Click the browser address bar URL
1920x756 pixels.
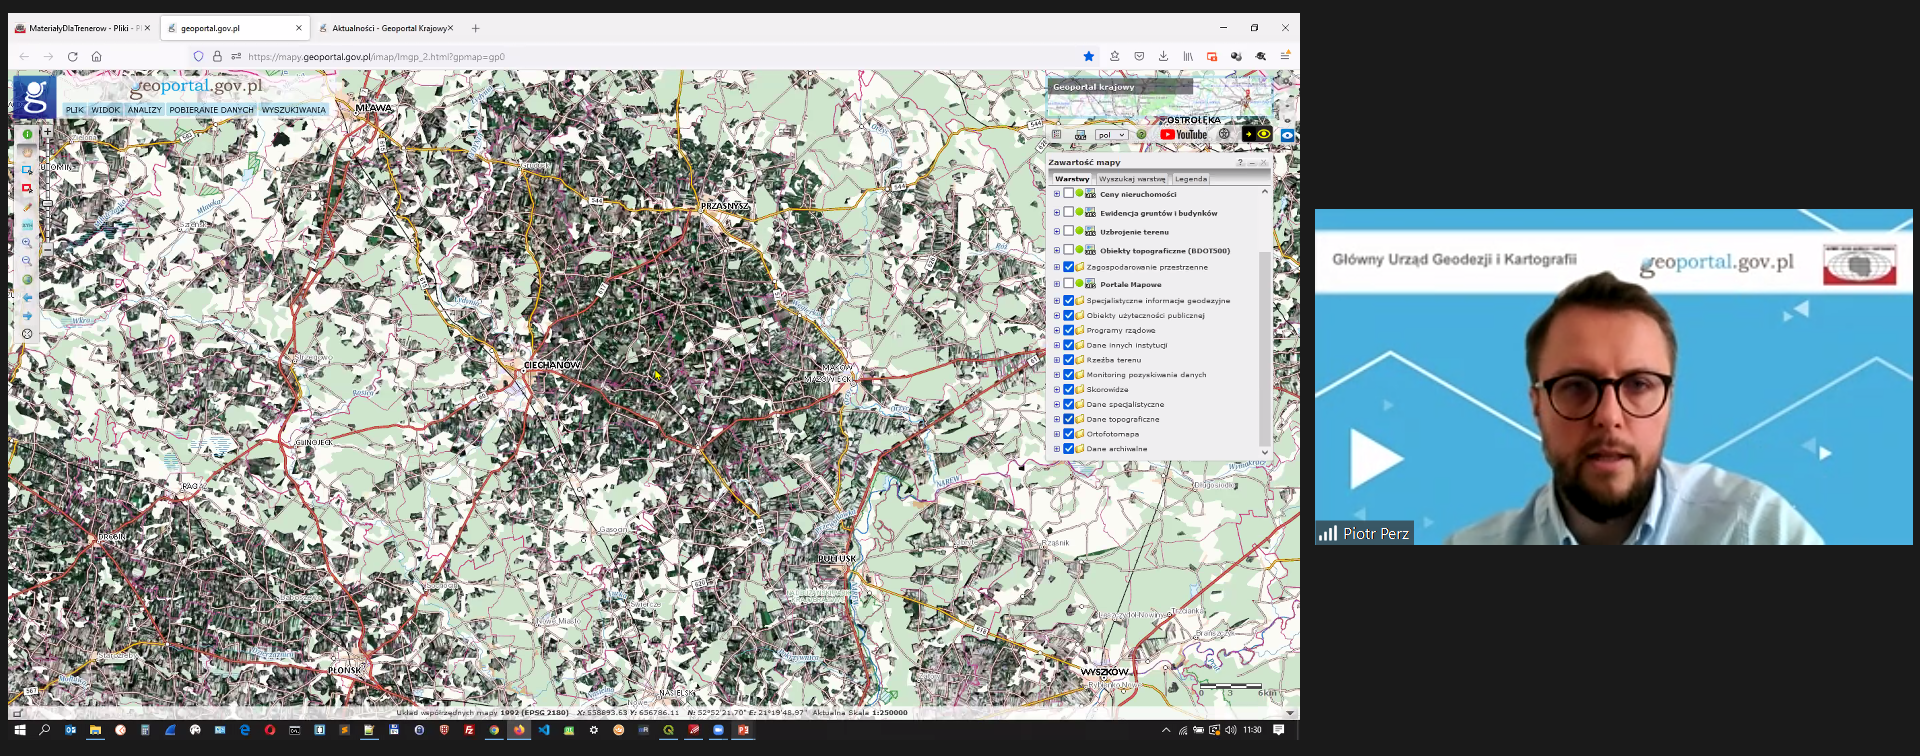coord(376,57)
